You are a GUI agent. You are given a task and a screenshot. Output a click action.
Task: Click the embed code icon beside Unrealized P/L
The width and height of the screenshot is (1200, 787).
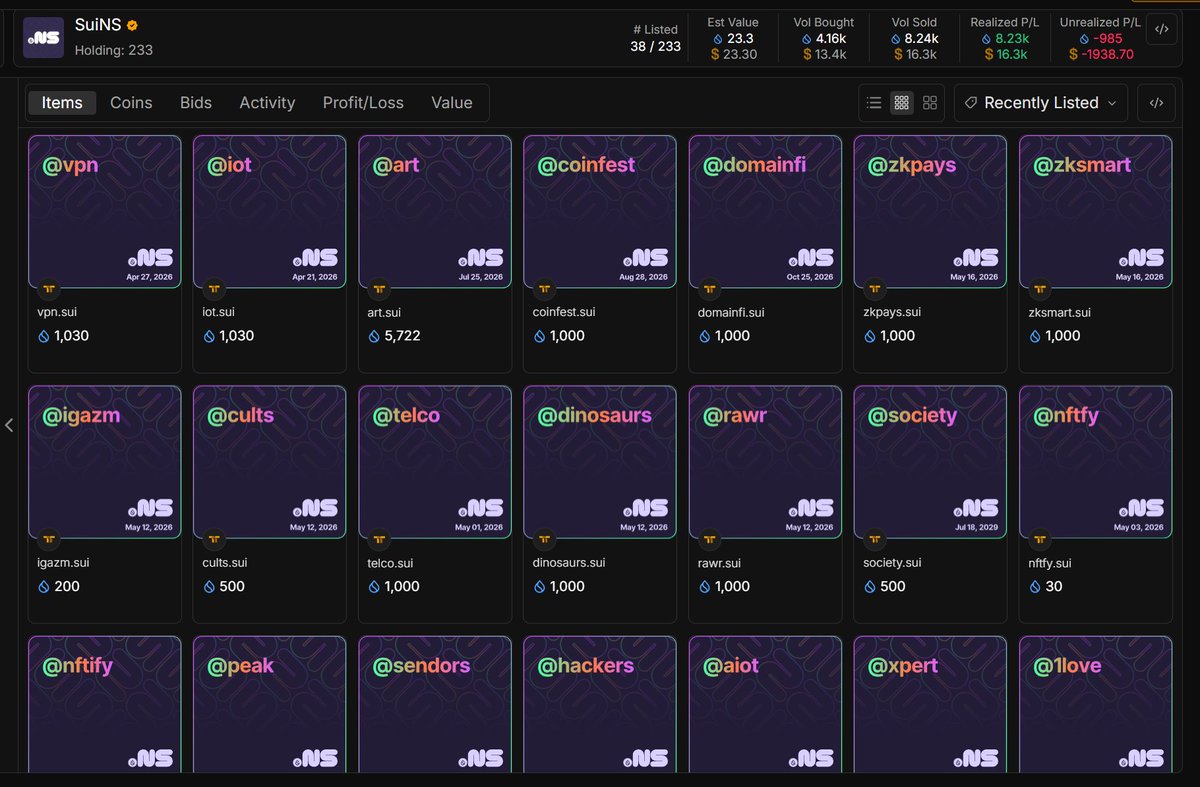point(1161,30)
